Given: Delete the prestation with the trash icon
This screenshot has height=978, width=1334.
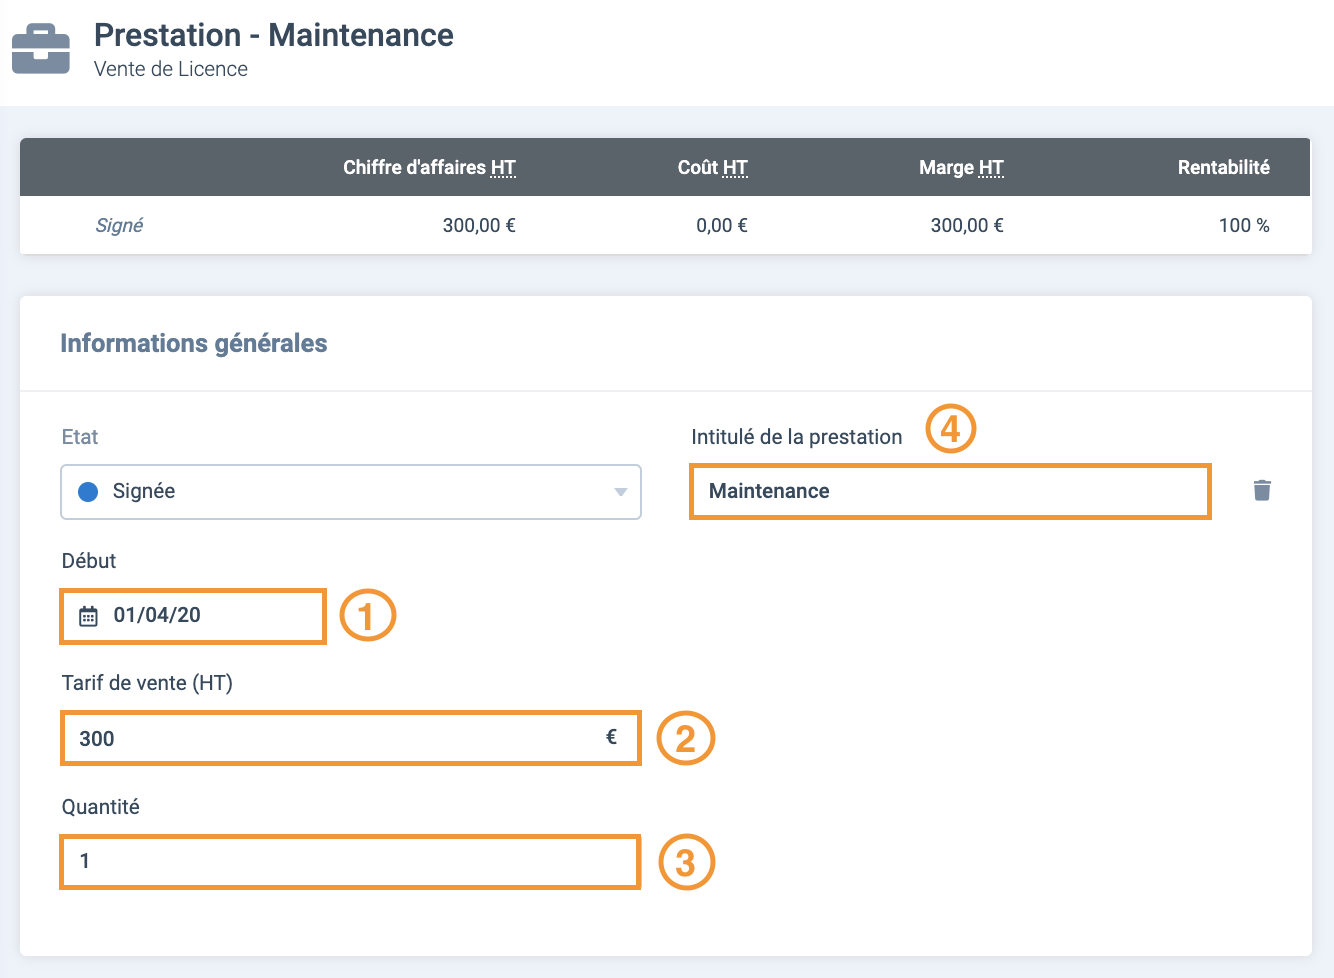Looking at the screenshot, I should tap(1262, 490).
